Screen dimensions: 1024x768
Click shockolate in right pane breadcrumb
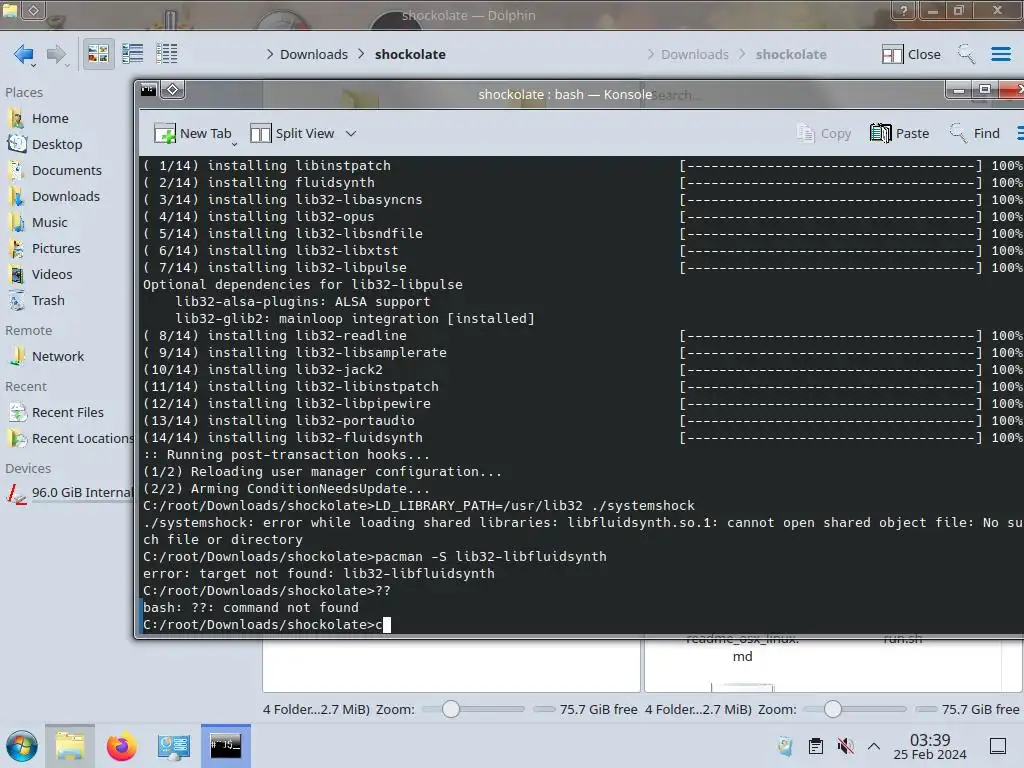pyautogui.click(x=791, y=54)
